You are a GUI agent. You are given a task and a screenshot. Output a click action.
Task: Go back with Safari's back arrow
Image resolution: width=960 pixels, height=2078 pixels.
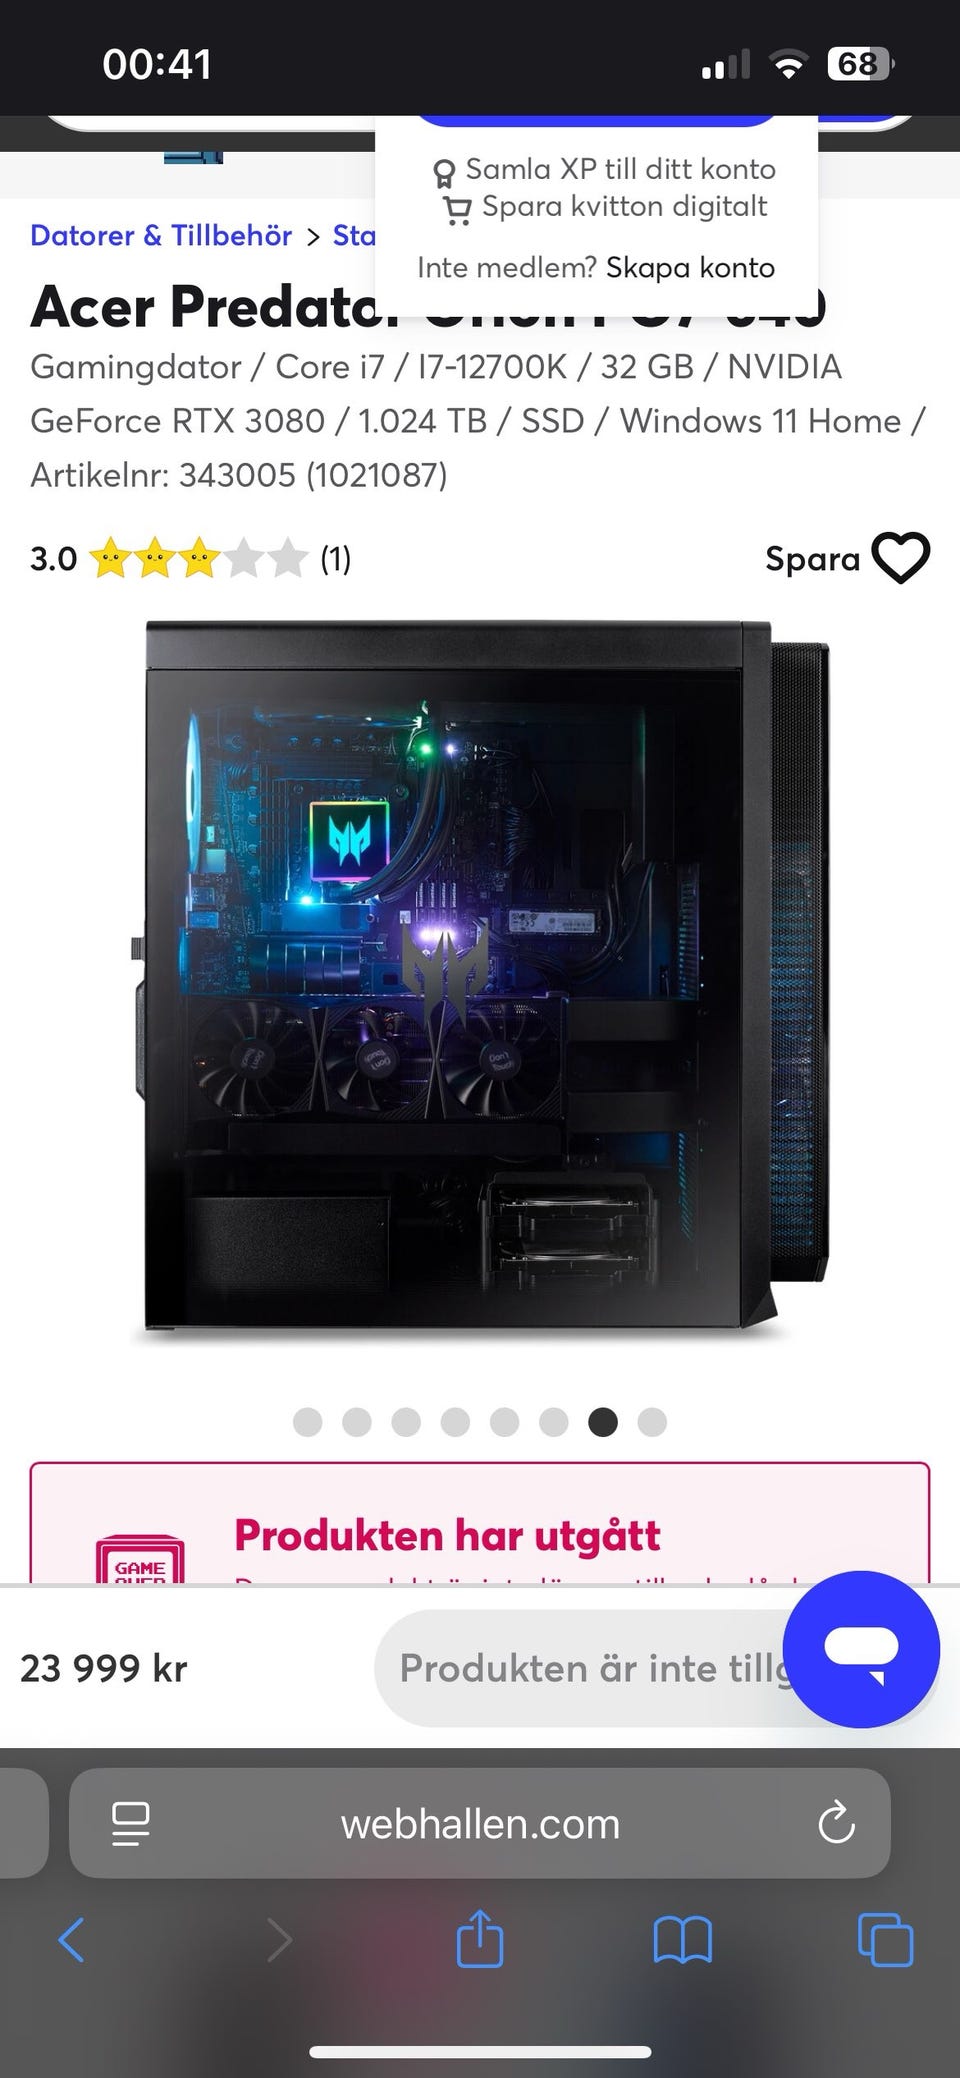71,1940
